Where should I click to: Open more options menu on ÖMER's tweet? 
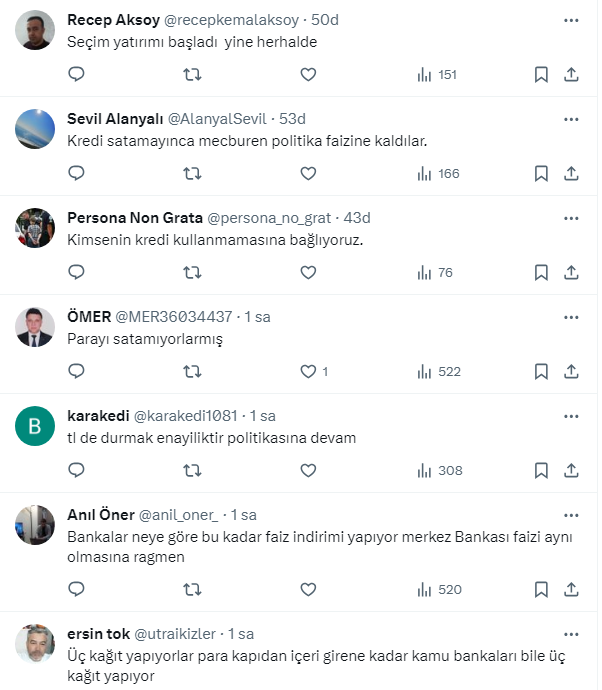point(571,316)
